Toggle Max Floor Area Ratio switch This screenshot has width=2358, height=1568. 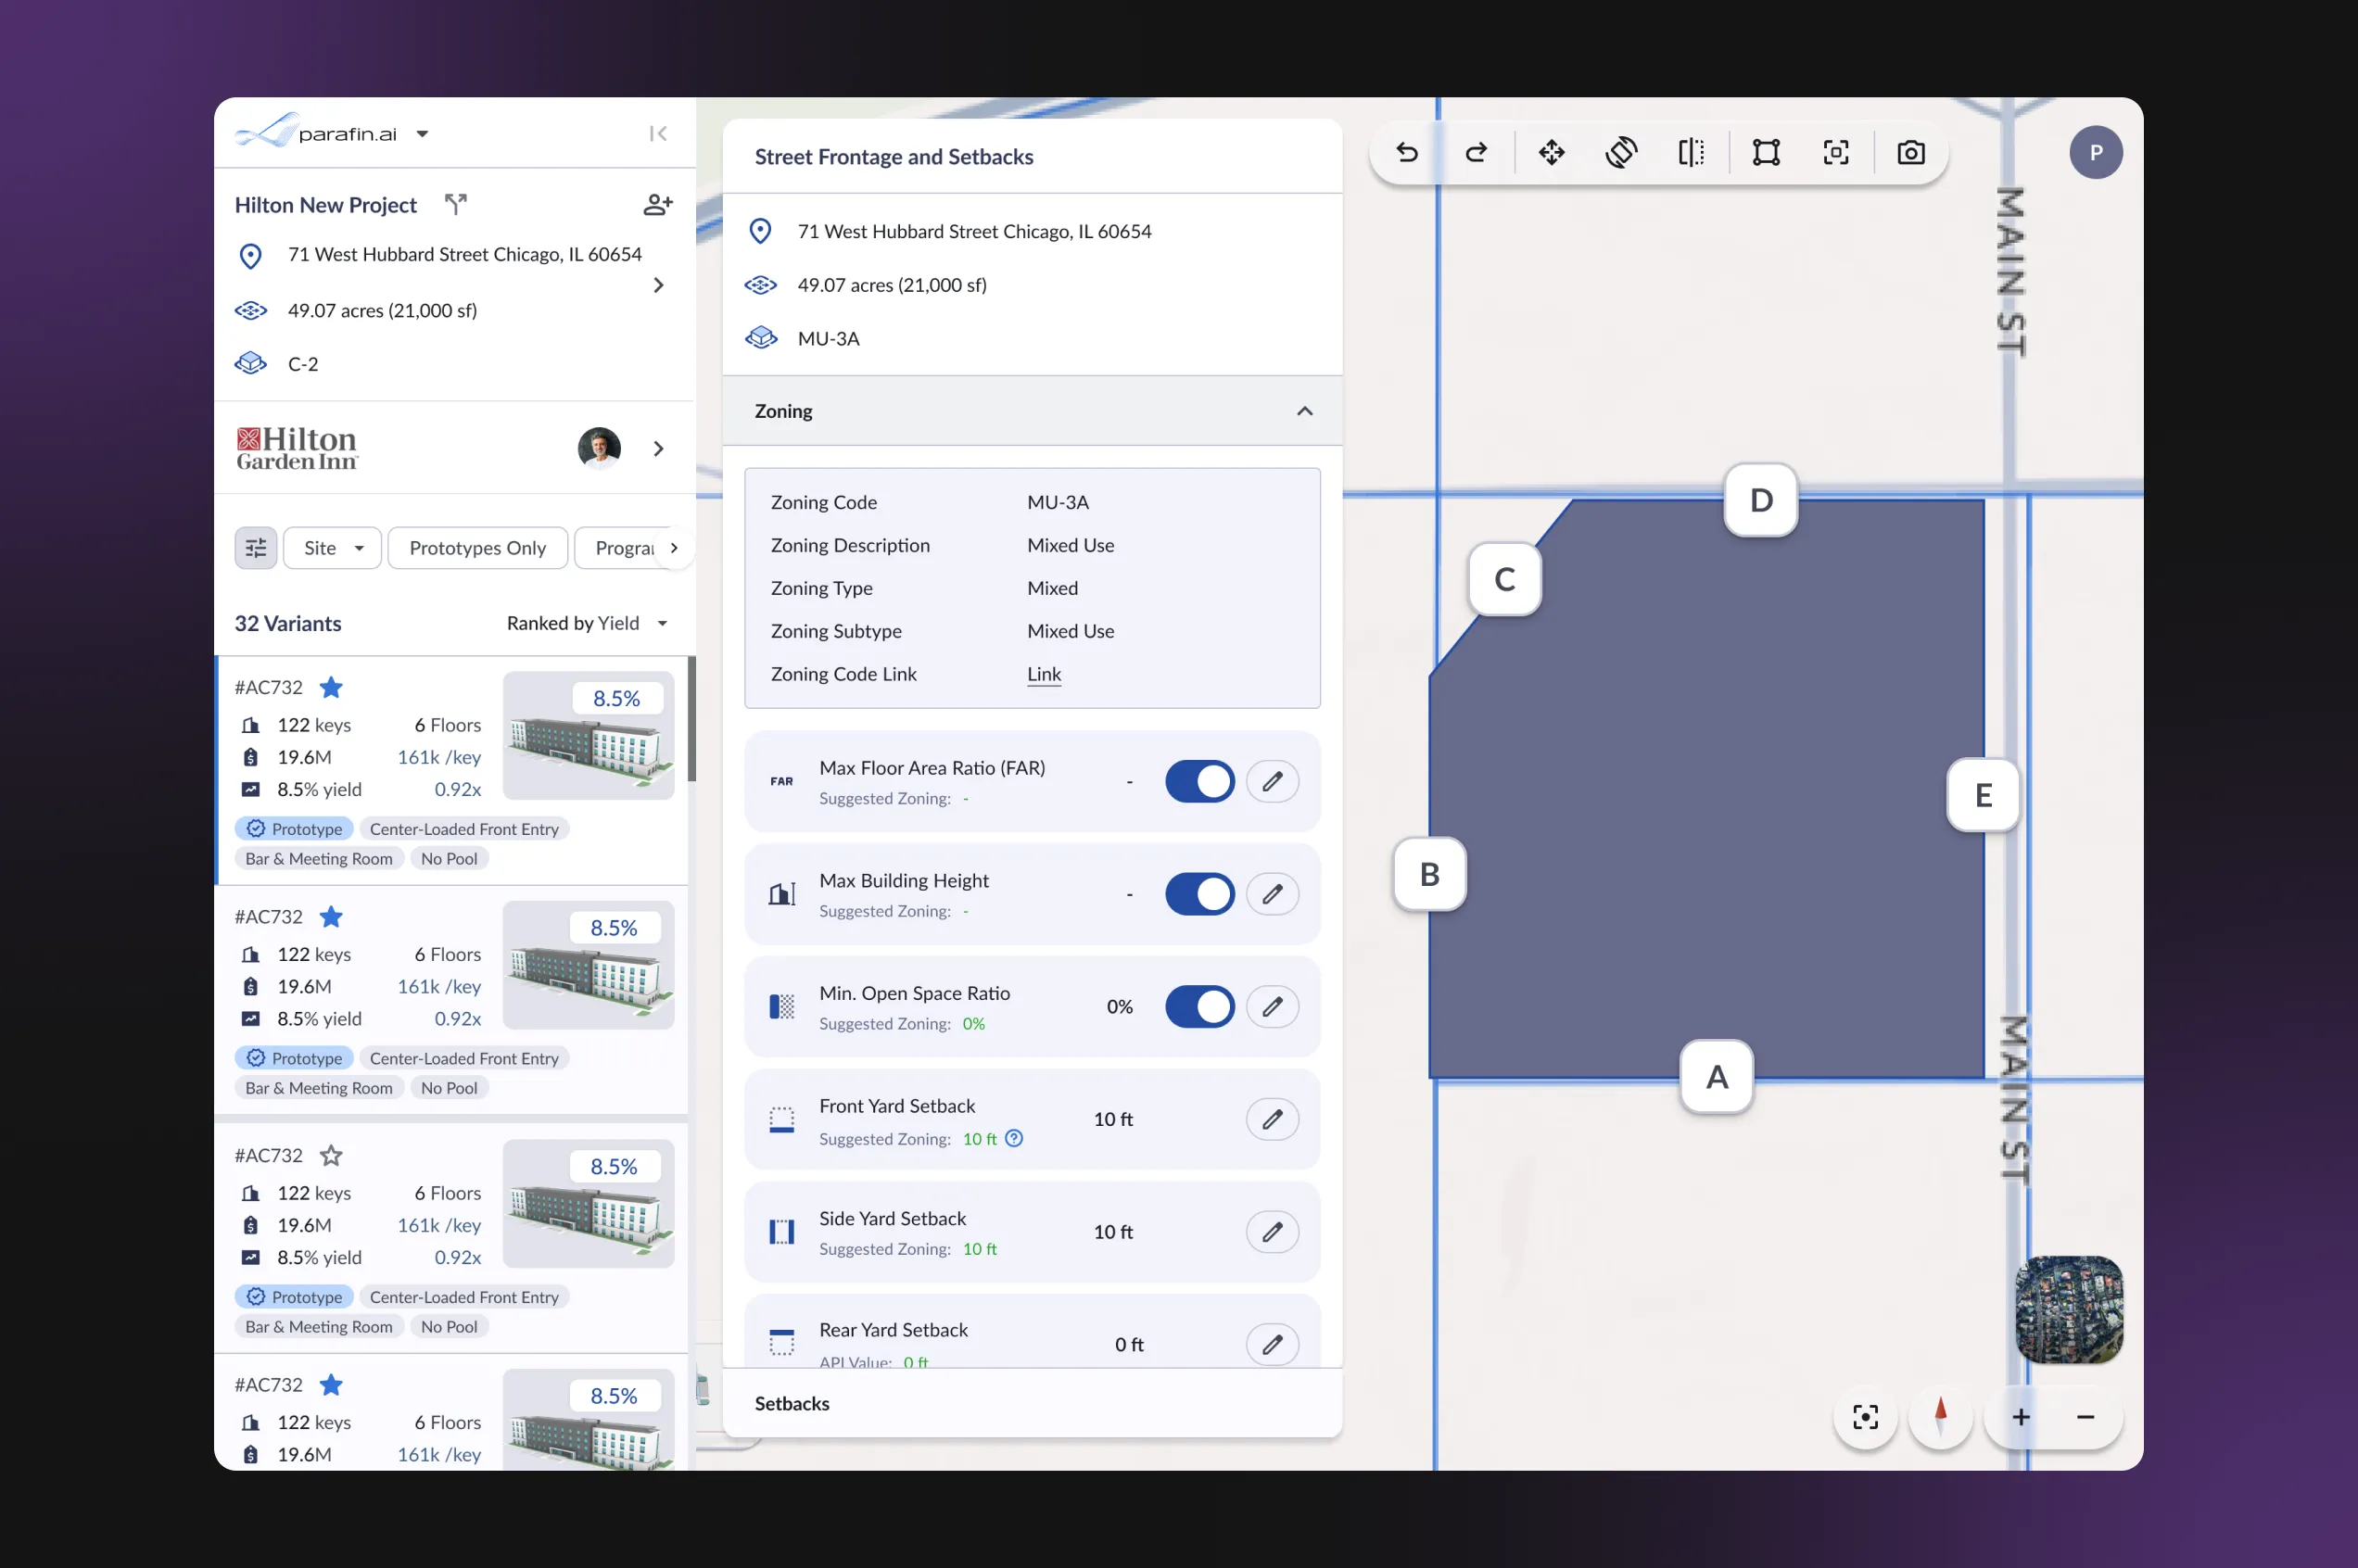coord(1199,781)
